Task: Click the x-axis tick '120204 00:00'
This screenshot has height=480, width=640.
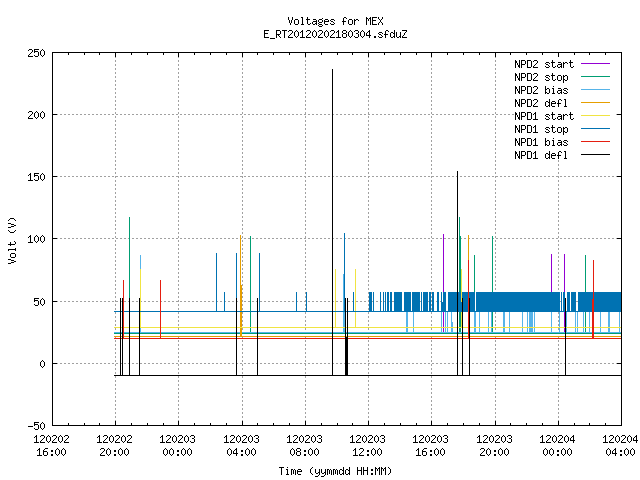Action: point(558,446)
